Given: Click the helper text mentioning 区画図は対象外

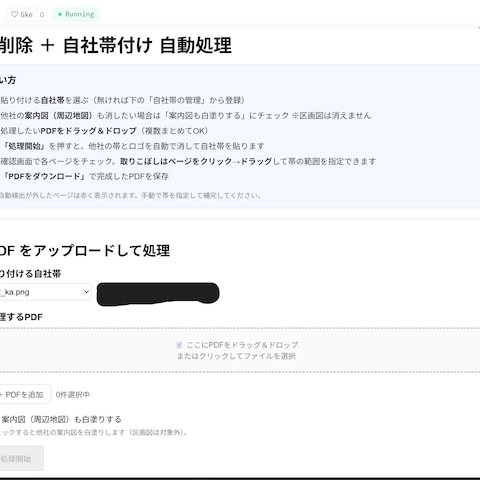Looking at the screenshot, I should [x=95, y=432].
